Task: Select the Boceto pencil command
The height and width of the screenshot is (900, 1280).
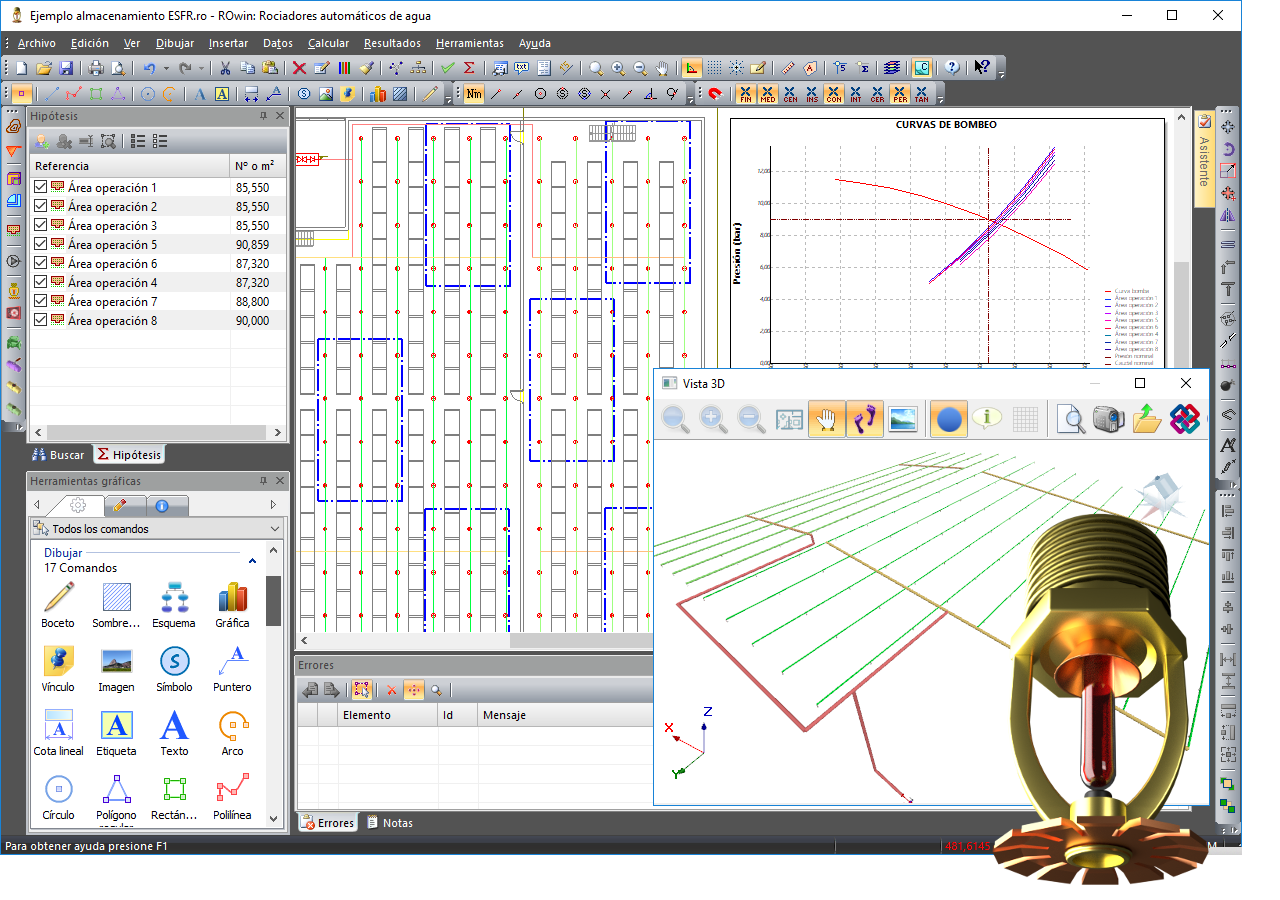Action: 58,605
